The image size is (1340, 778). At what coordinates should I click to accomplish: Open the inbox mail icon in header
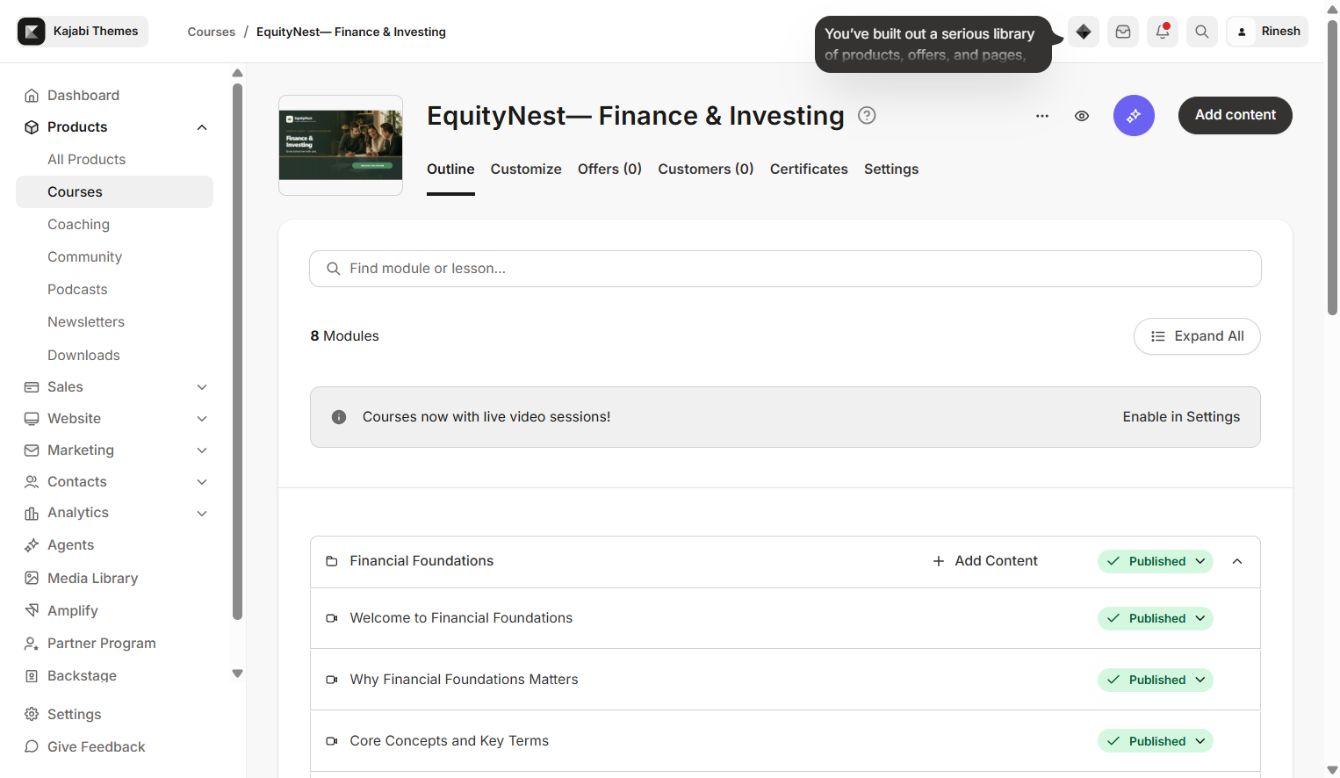pos(1123,32)
